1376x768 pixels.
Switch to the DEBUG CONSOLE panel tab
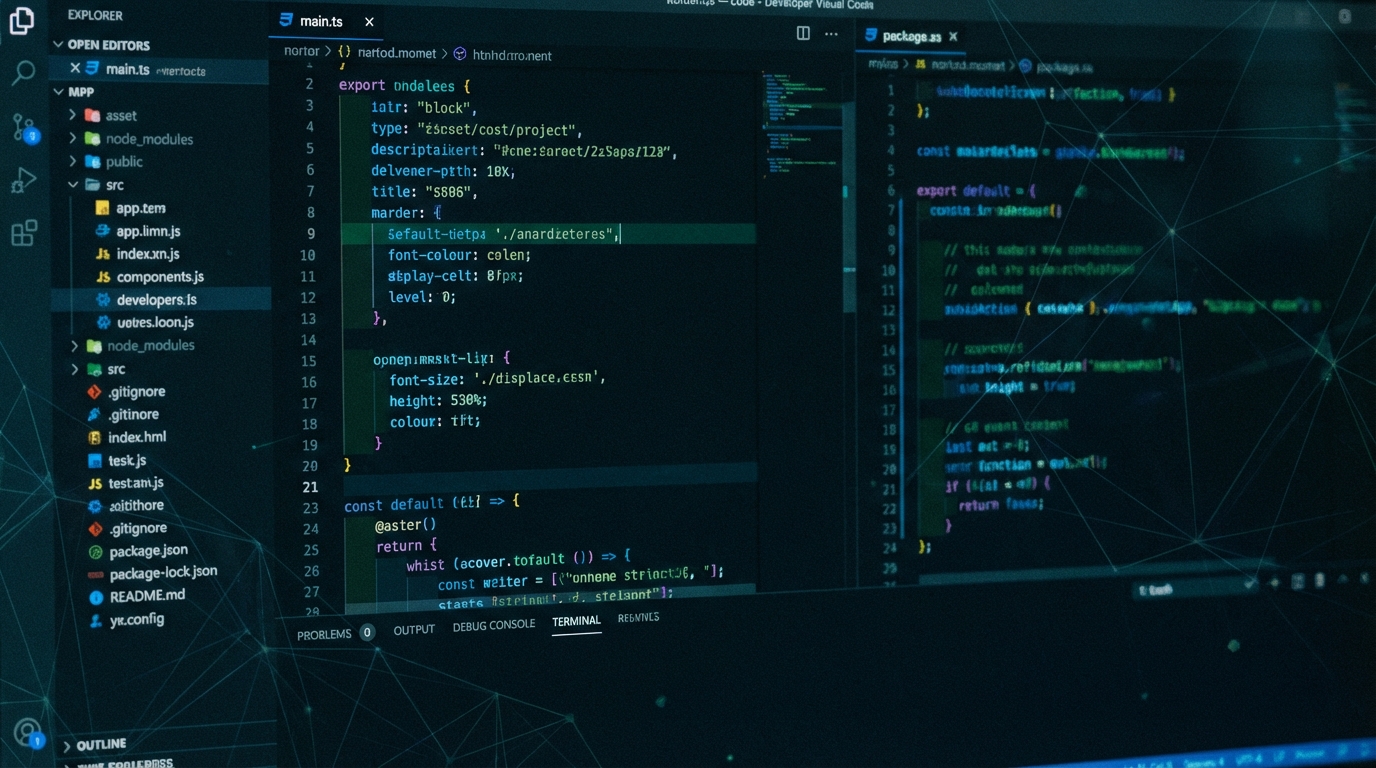pos(494,625)
